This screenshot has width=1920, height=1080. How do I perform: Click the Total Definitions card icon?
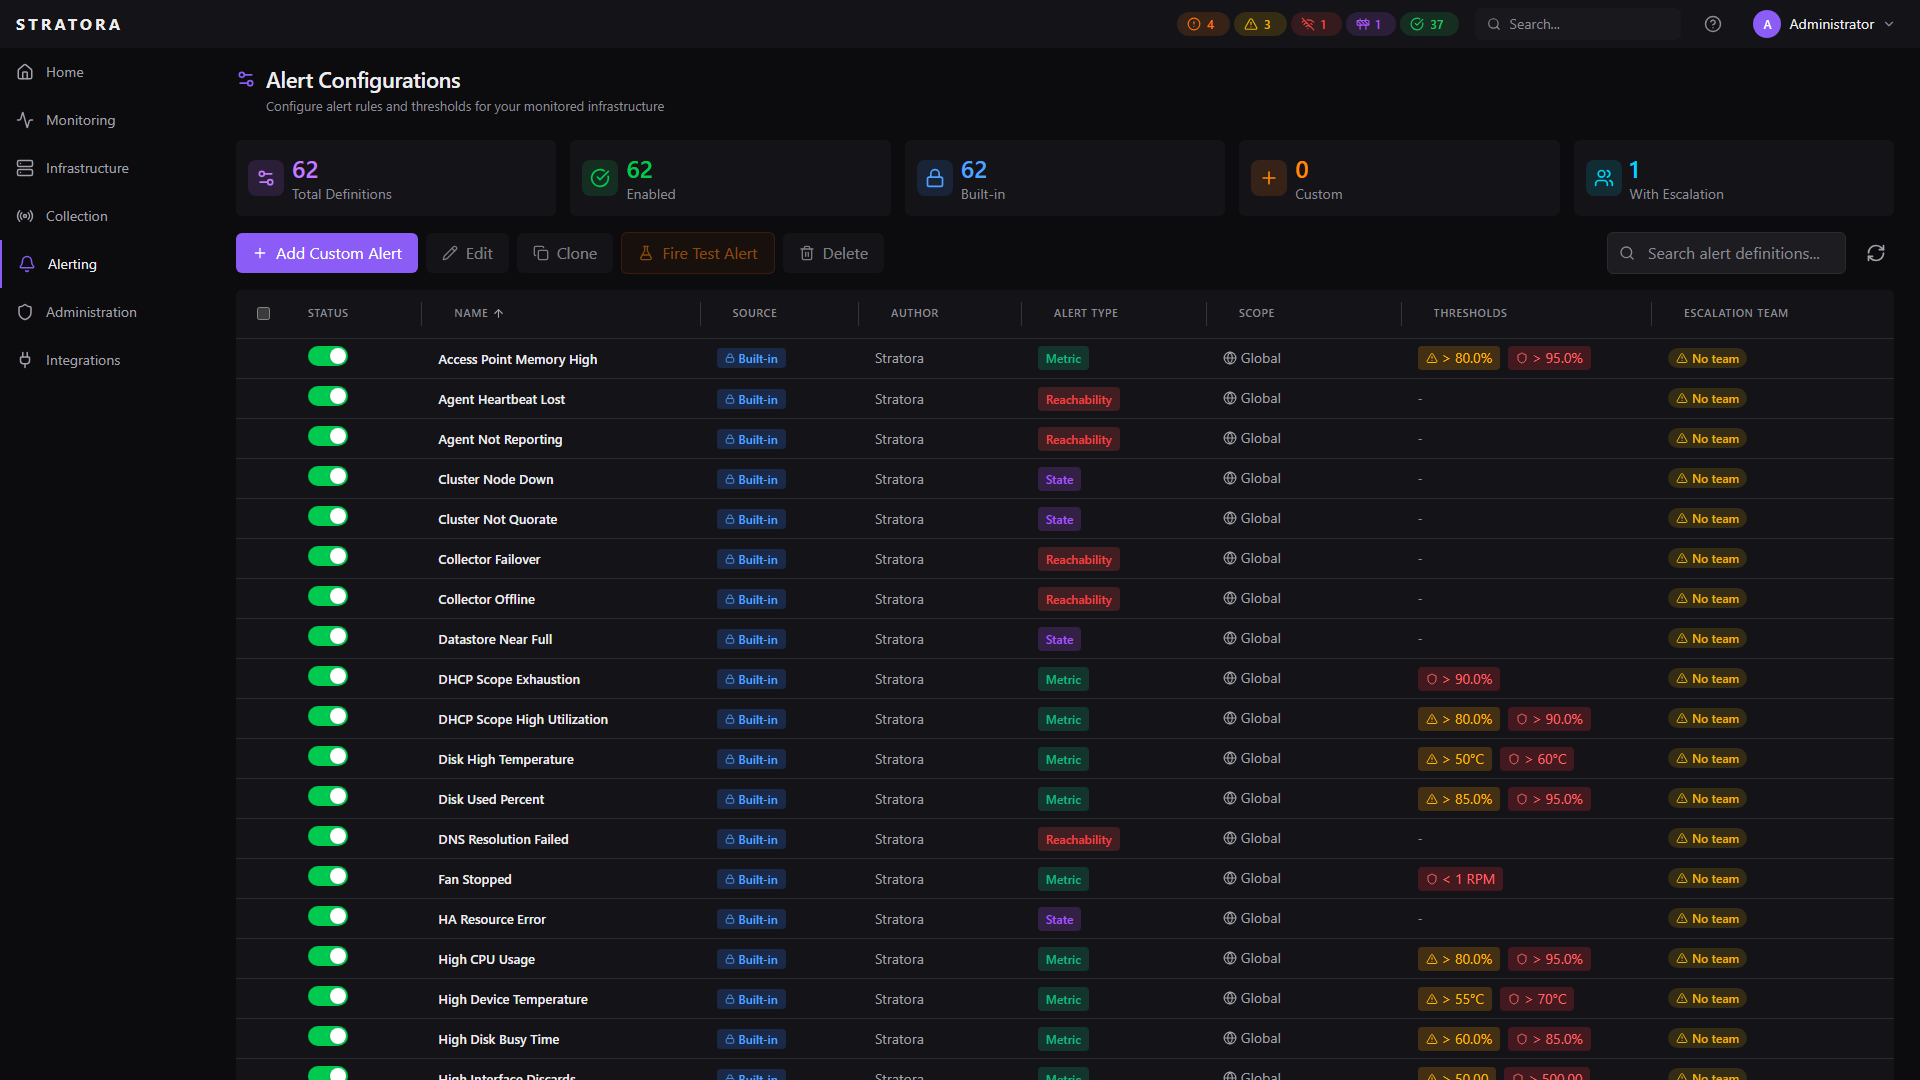pyautogui.click(x=266, y=178)
